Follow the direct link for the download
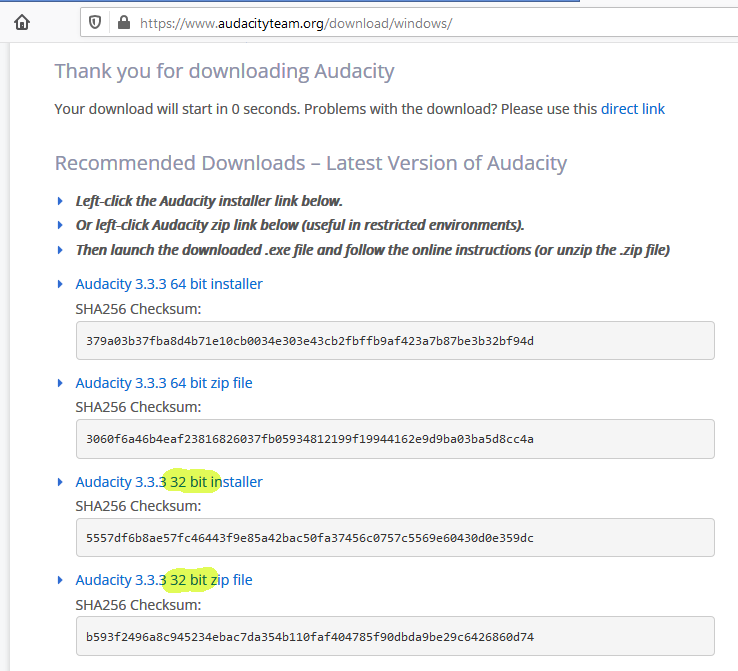The image size is (738, 671). click(633, 109)
